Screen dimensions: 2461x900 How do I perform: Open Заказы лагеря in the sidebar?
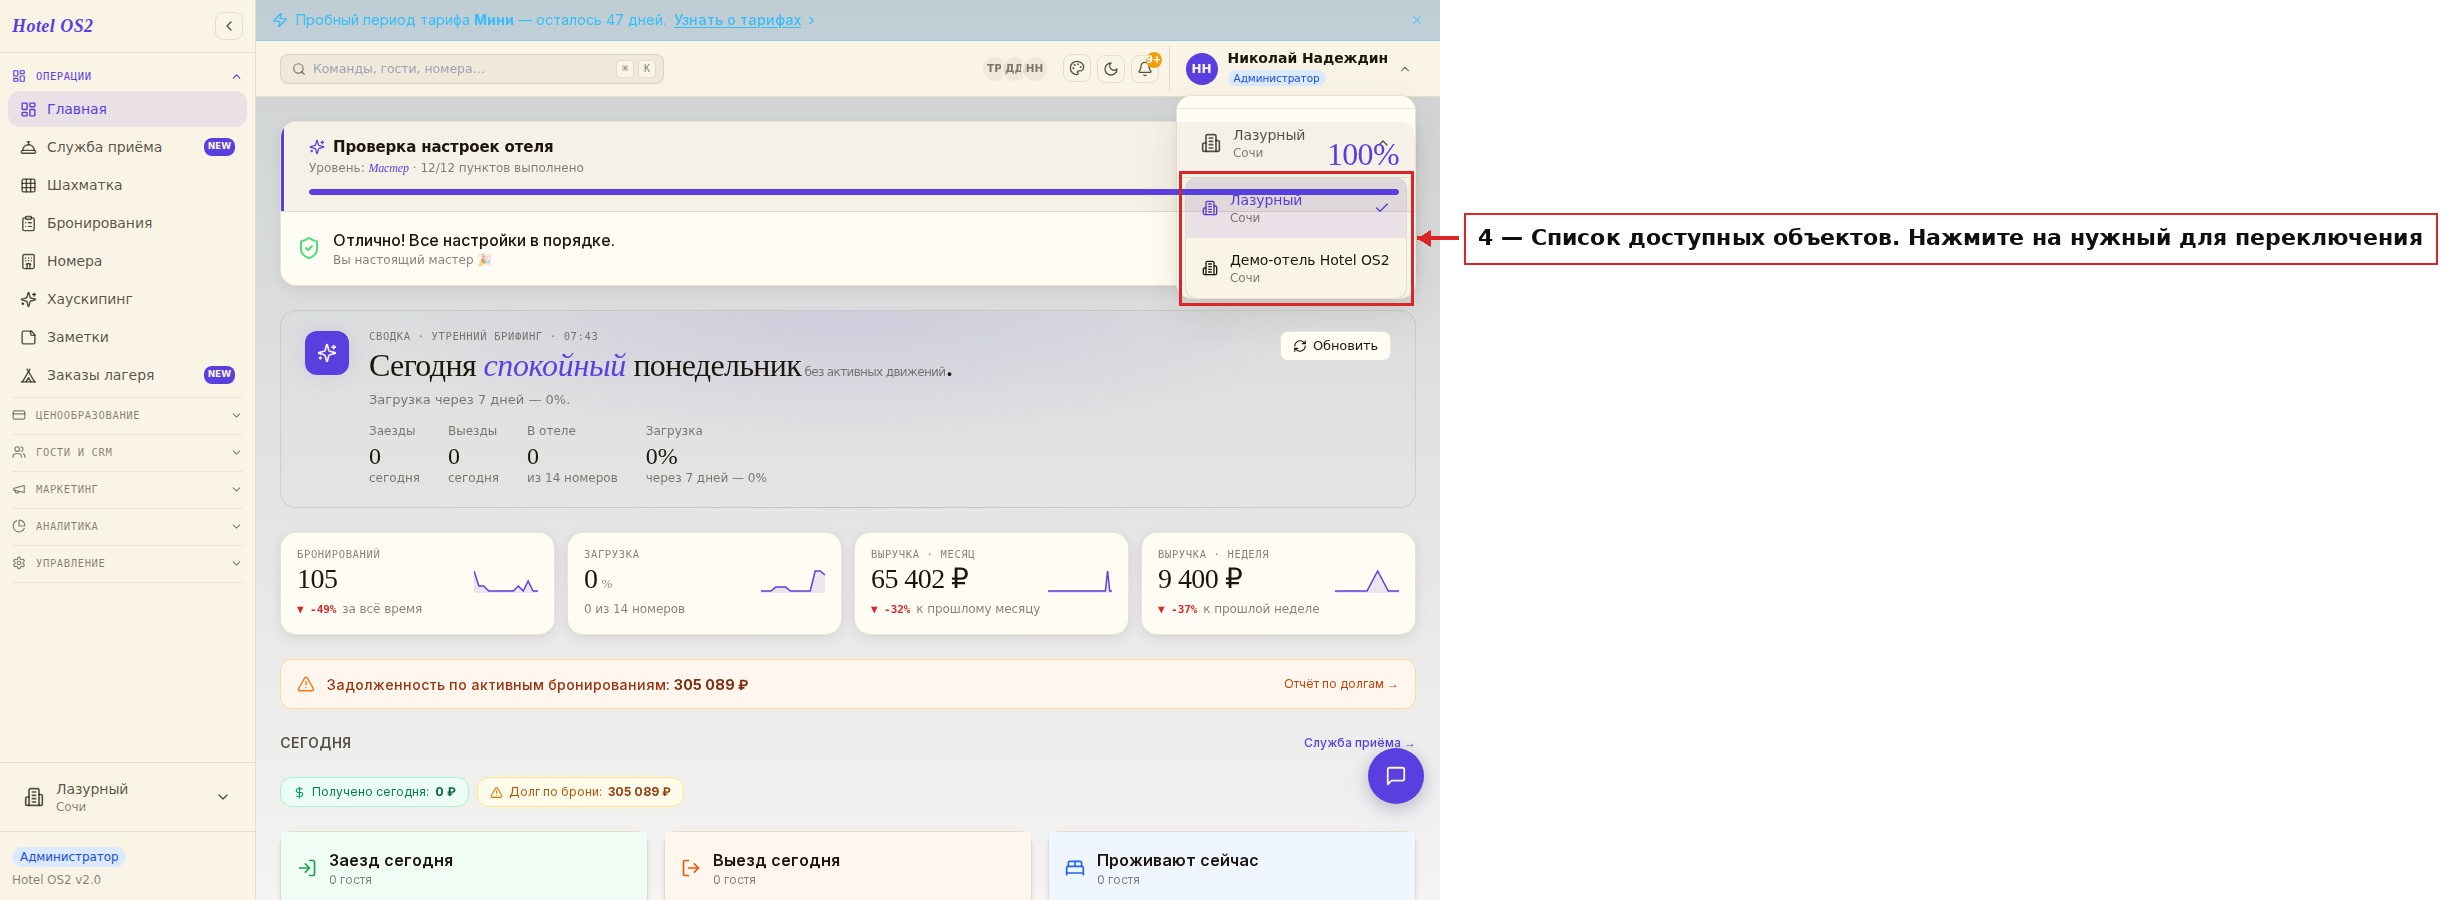pos(127,375)
